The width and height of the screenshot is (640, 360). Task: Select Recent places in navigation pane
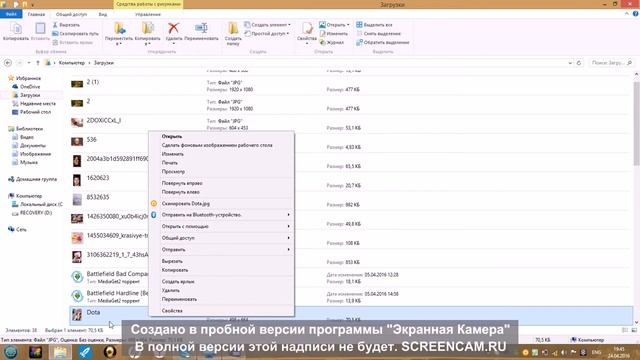click(x=38, y=104)
